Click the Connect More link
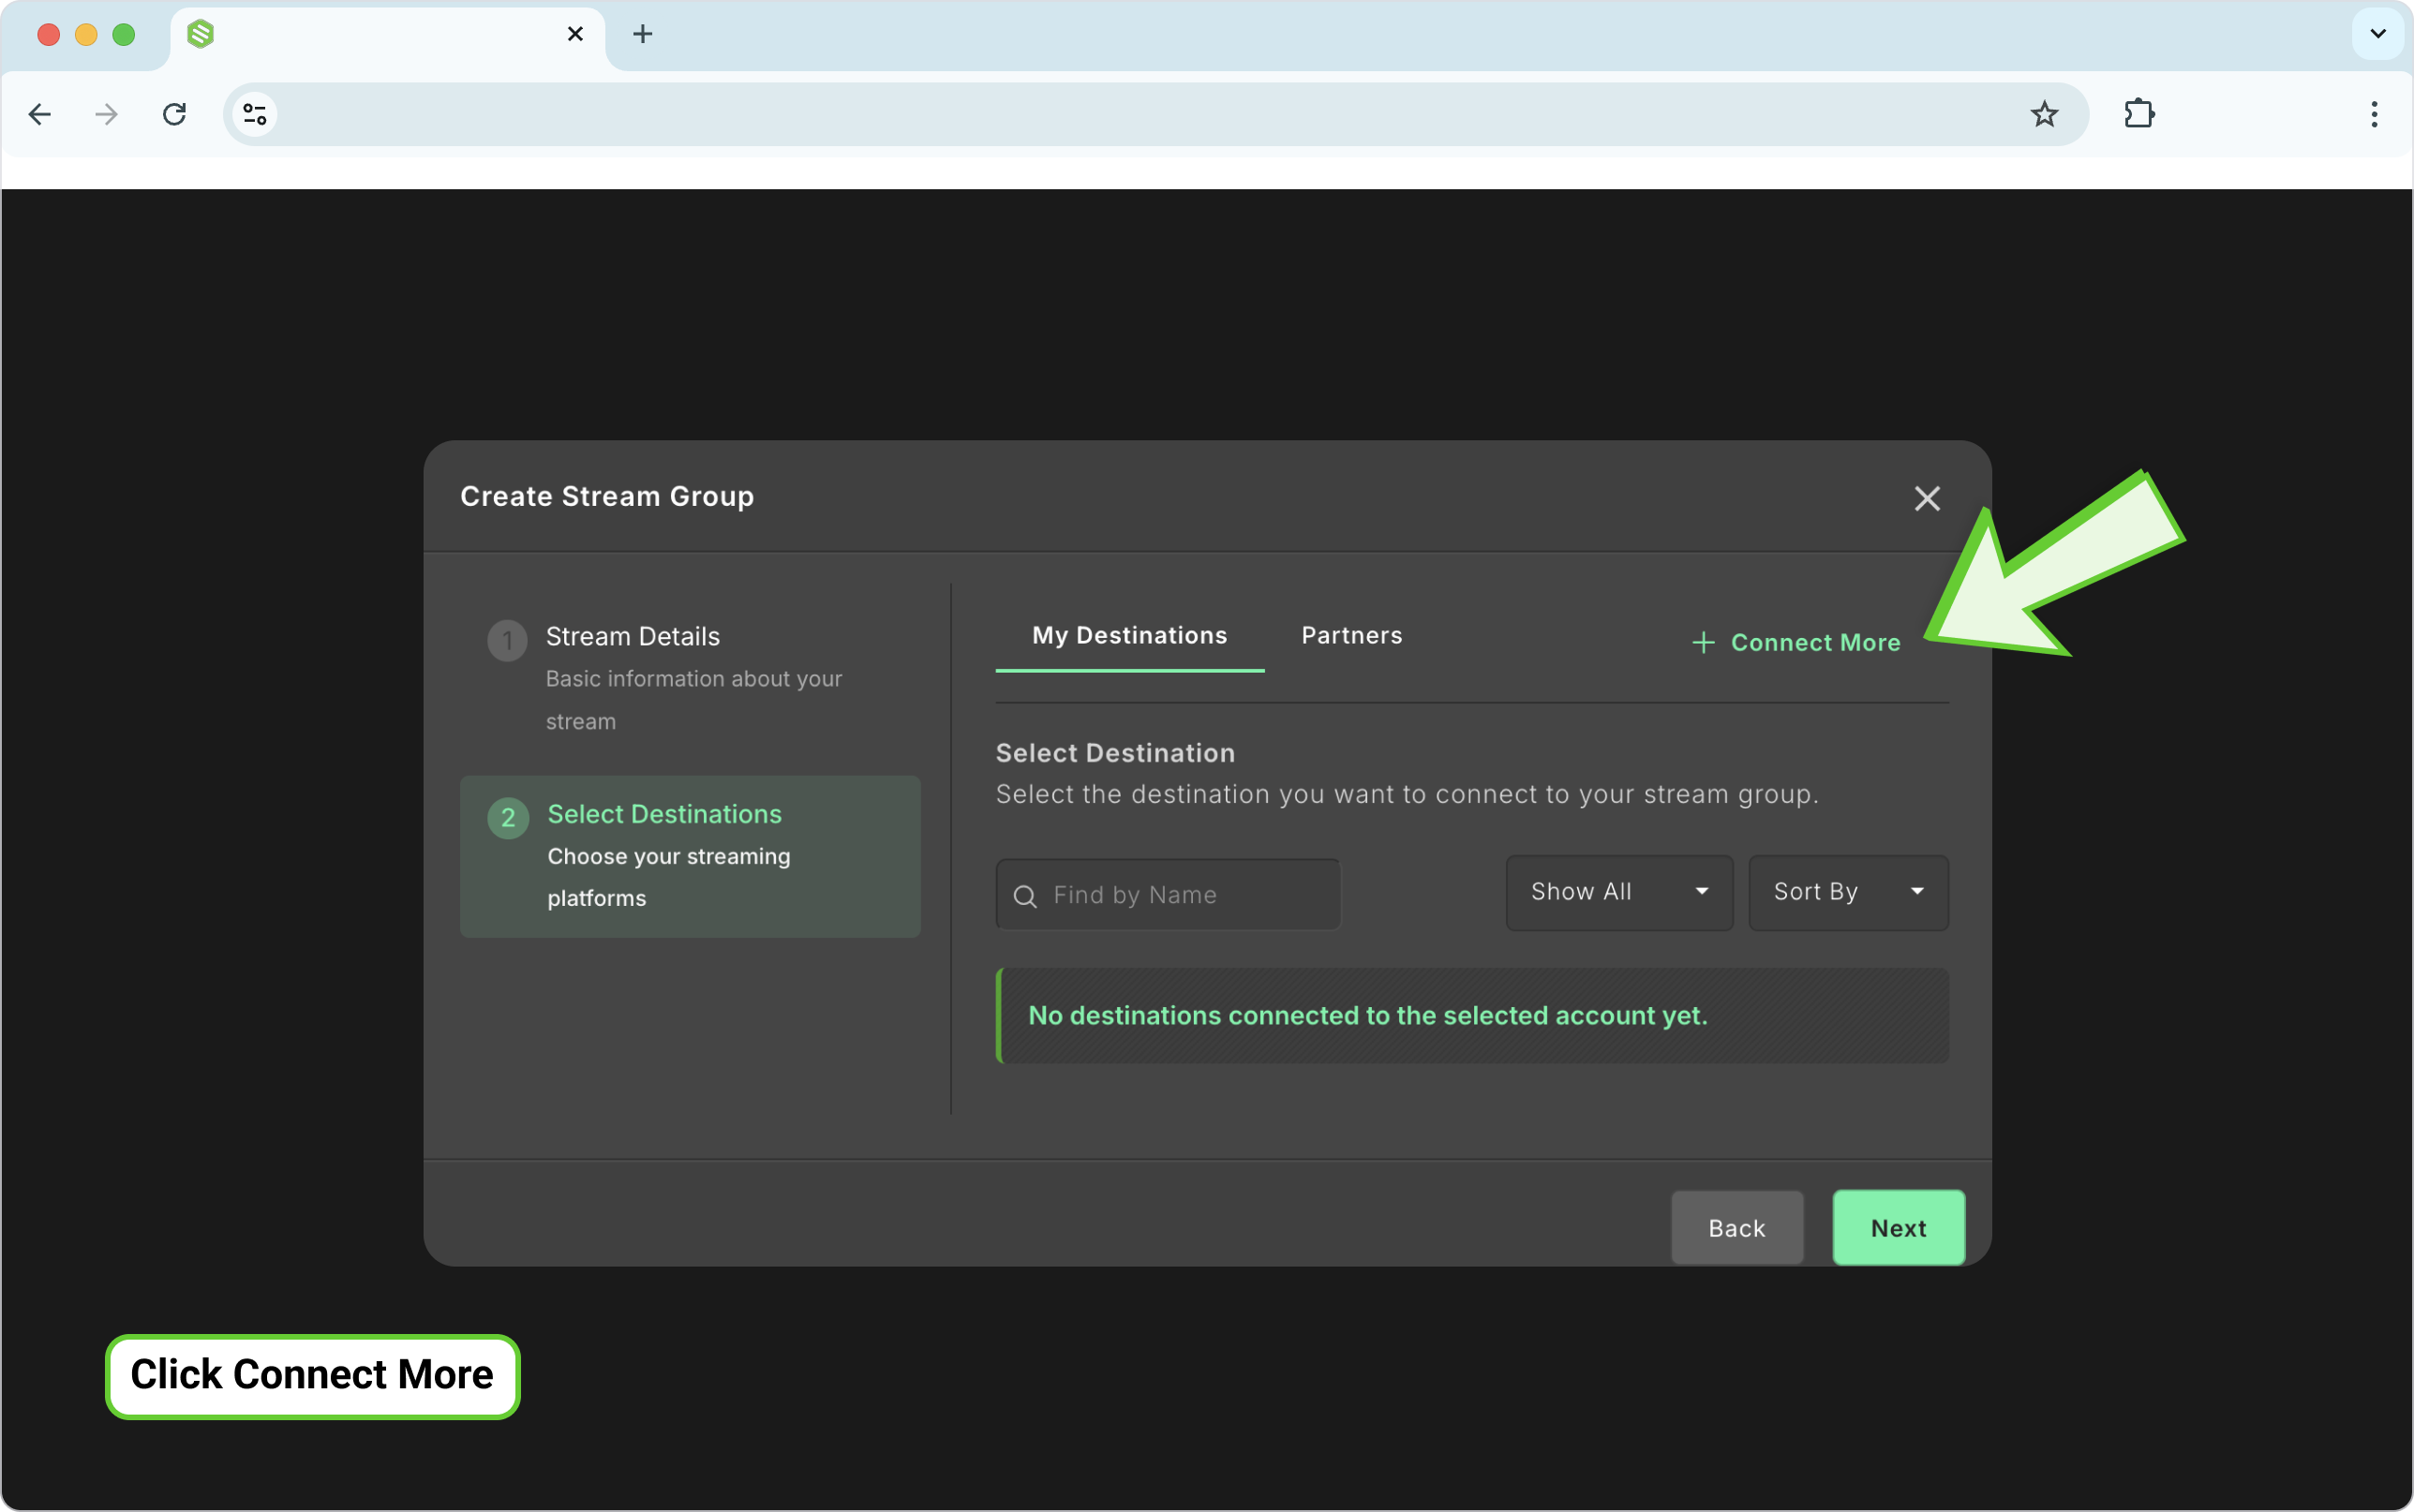The width and height of the screenshot is (2414, 1512). point(1796,643)
